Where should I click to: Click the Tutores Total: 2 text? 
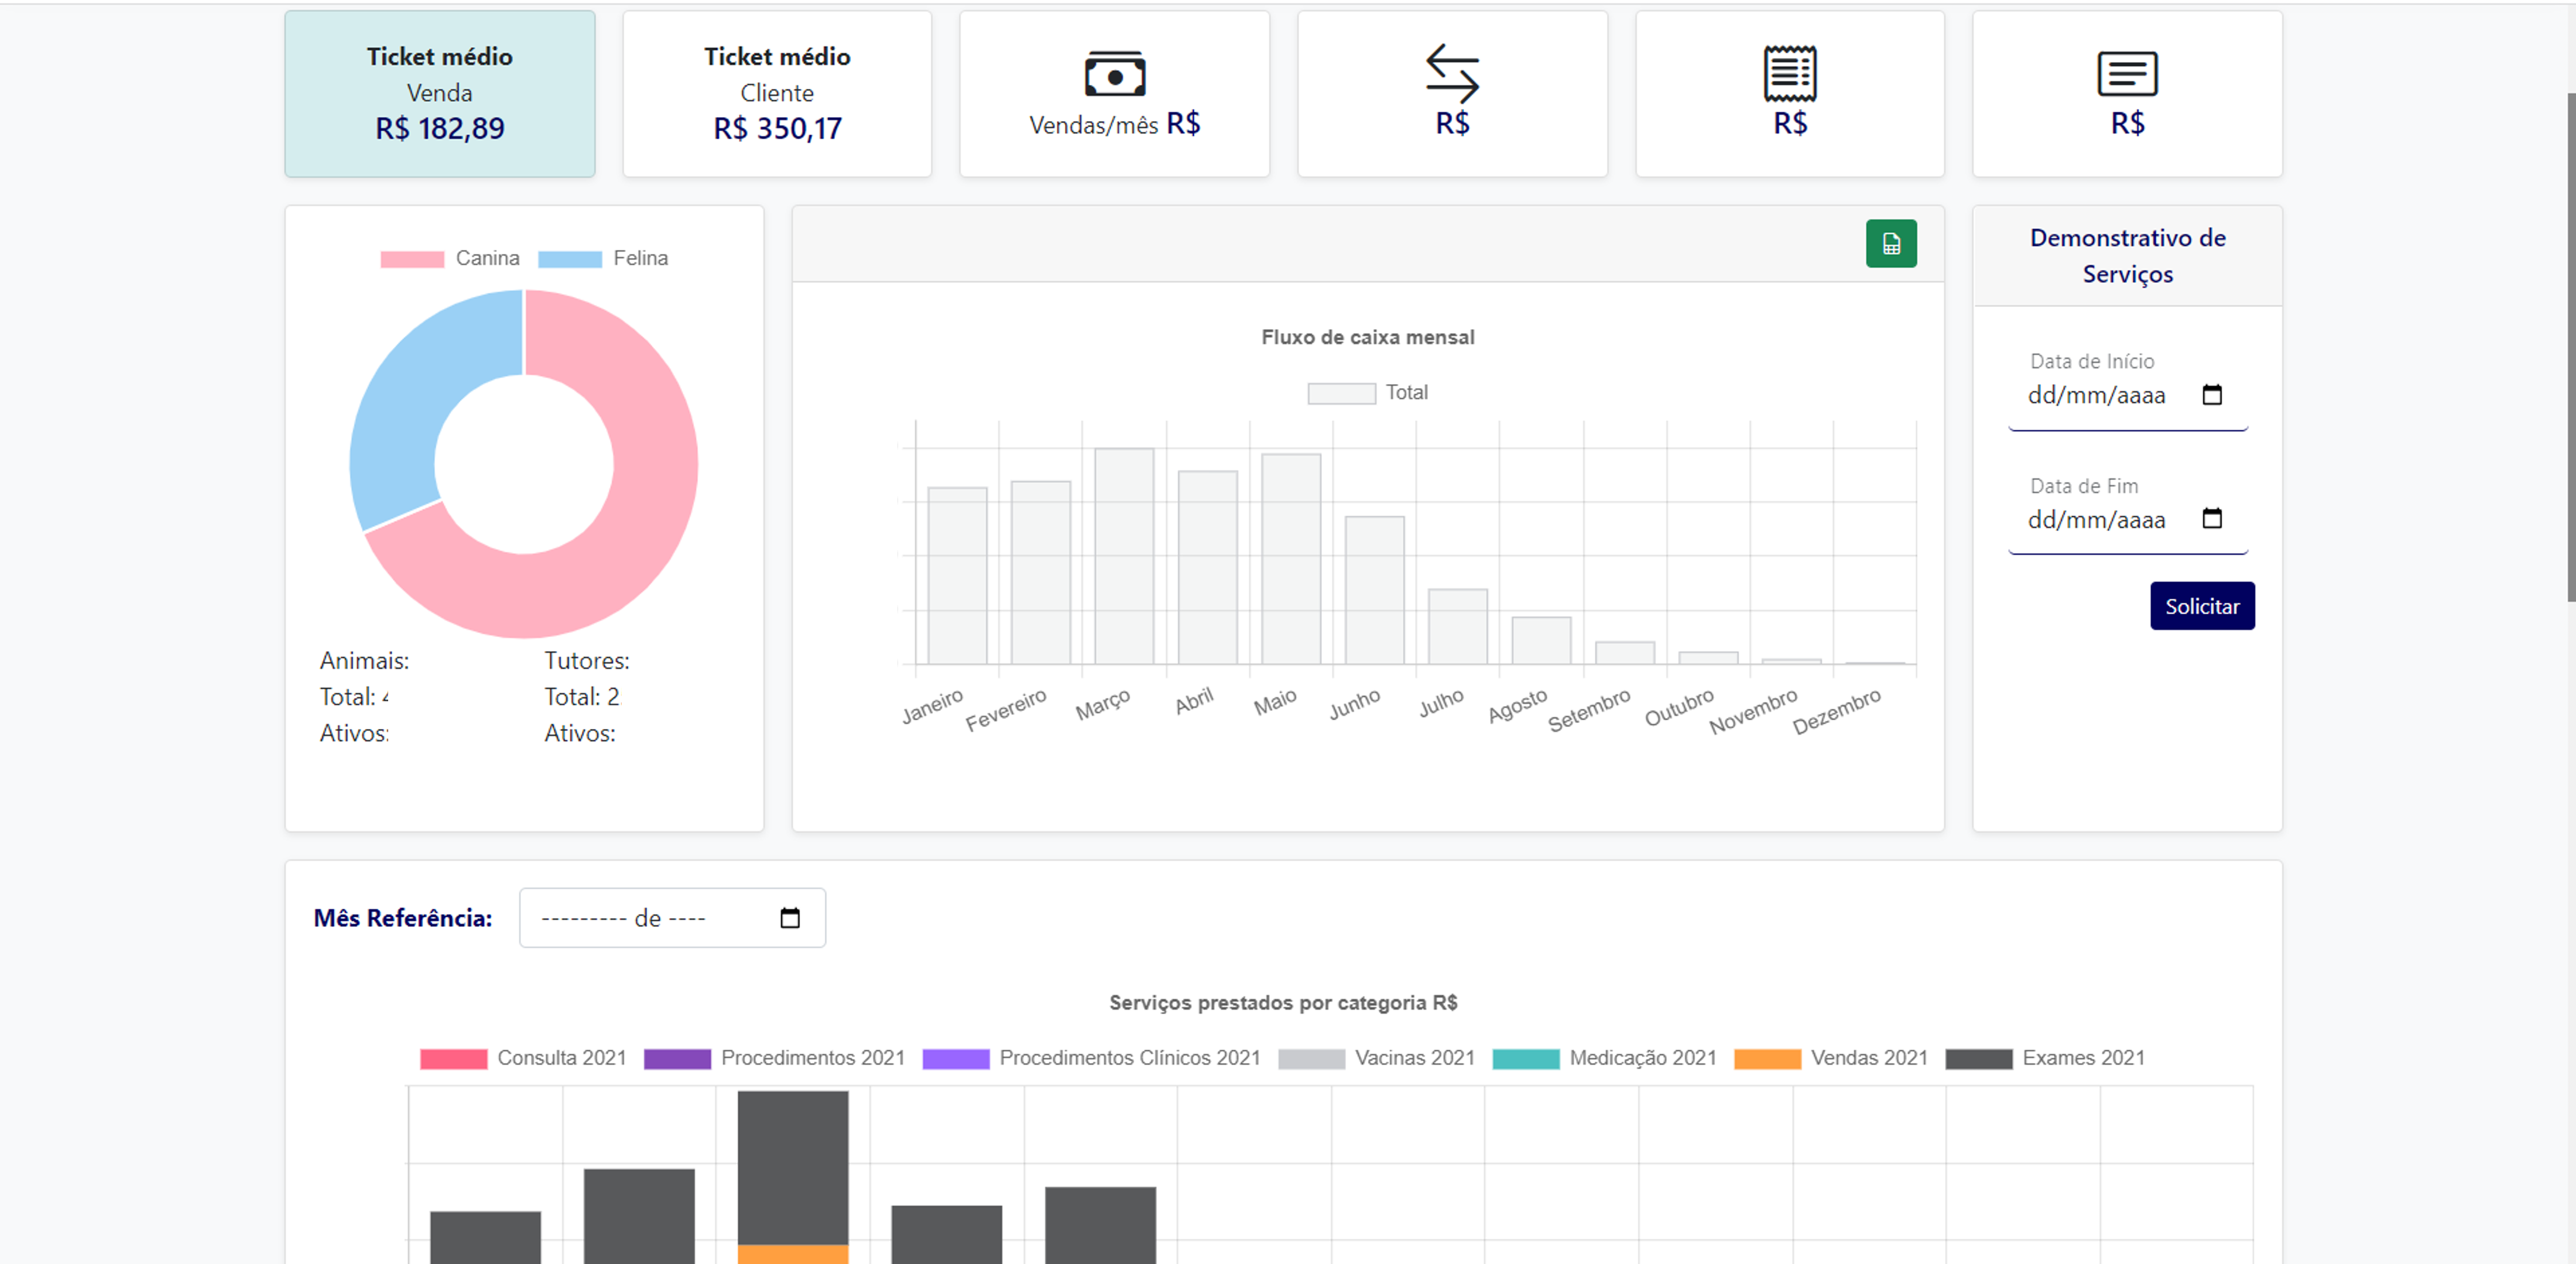(581, 697)
